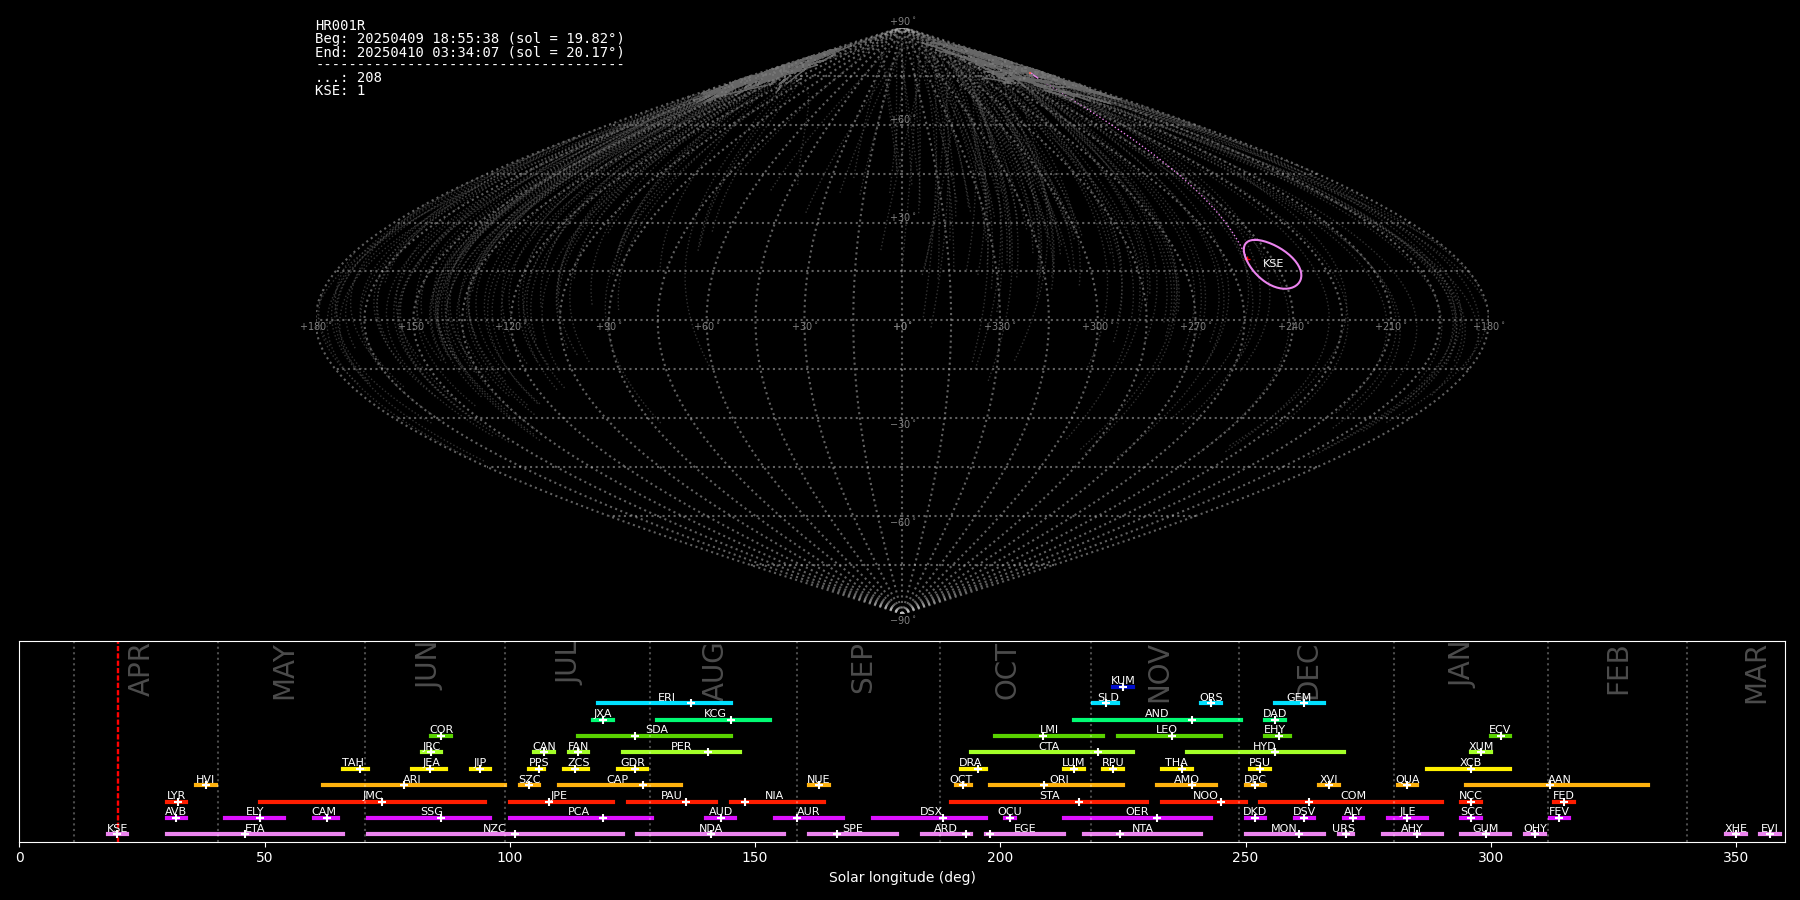
Task: Select the SDA shower label
Action: (657, 729)
